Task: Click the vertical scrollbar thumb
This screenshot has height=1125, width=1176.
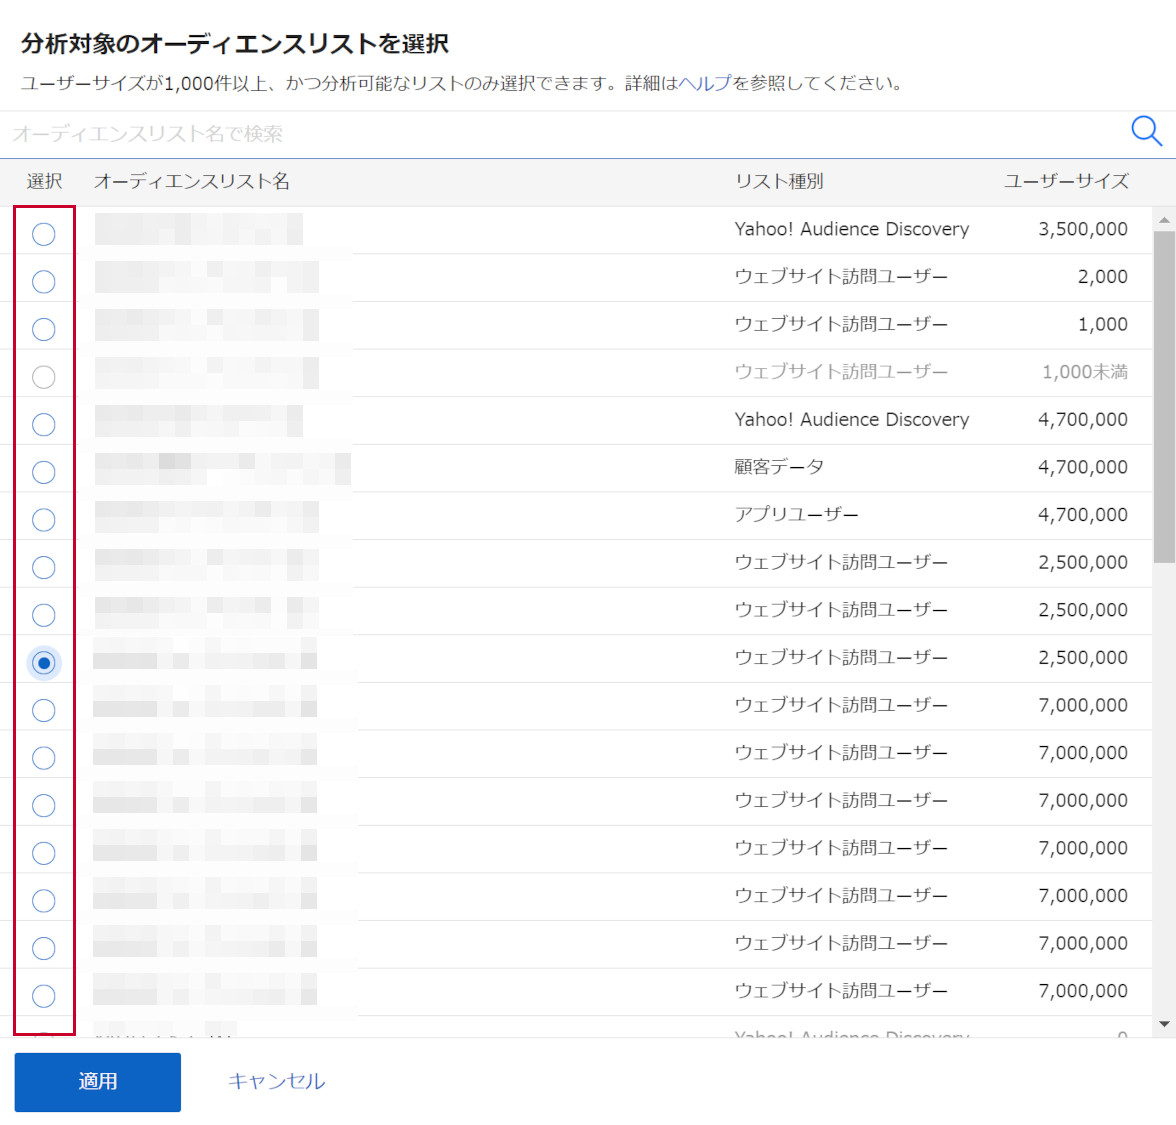Action: pos(1164,397)
